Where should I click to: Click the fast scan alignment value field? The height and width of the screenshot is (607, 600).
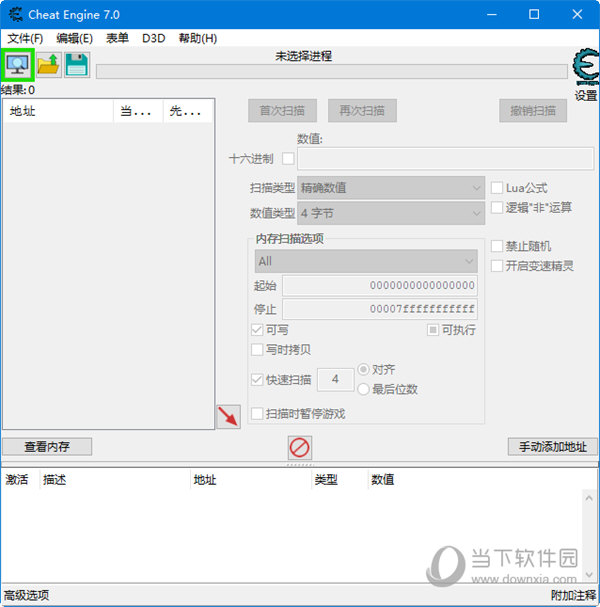[335, 379]
